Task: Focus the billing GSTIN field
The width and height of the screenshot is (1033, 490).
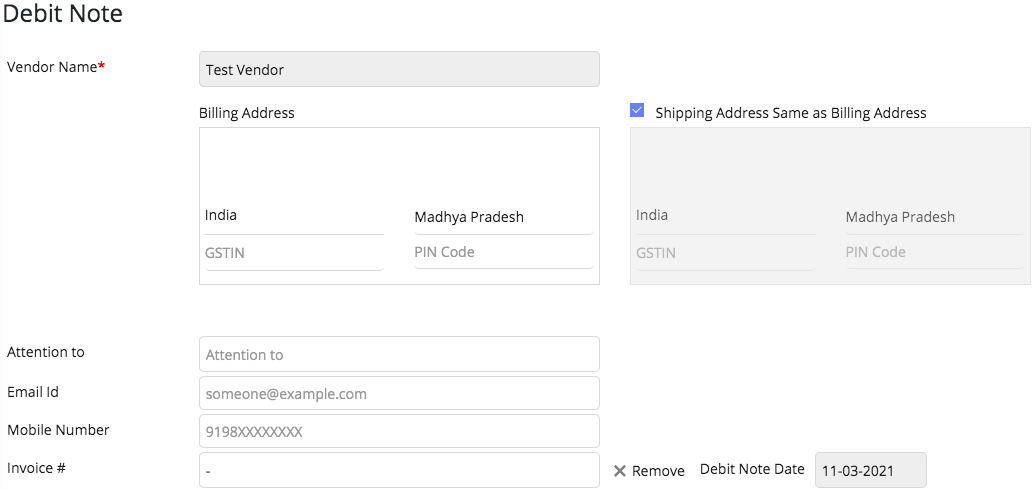Action: 293,253
